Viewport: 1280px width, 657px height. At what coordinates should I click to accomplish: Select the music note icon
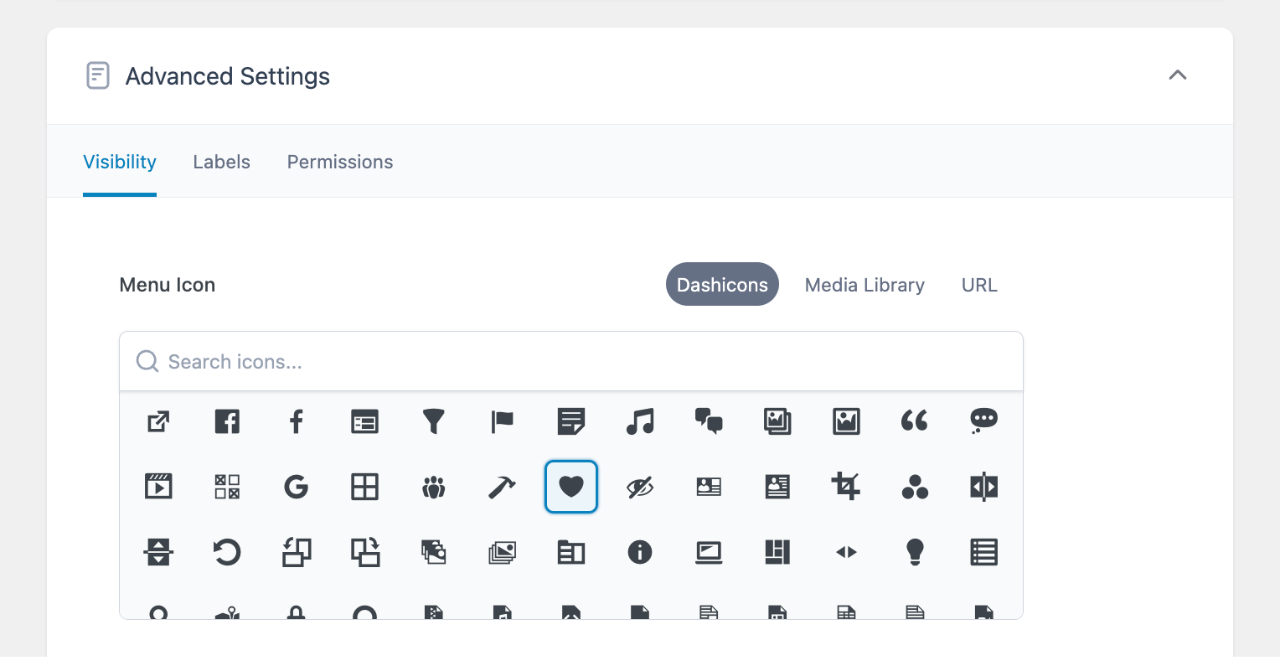coord(640,422)
